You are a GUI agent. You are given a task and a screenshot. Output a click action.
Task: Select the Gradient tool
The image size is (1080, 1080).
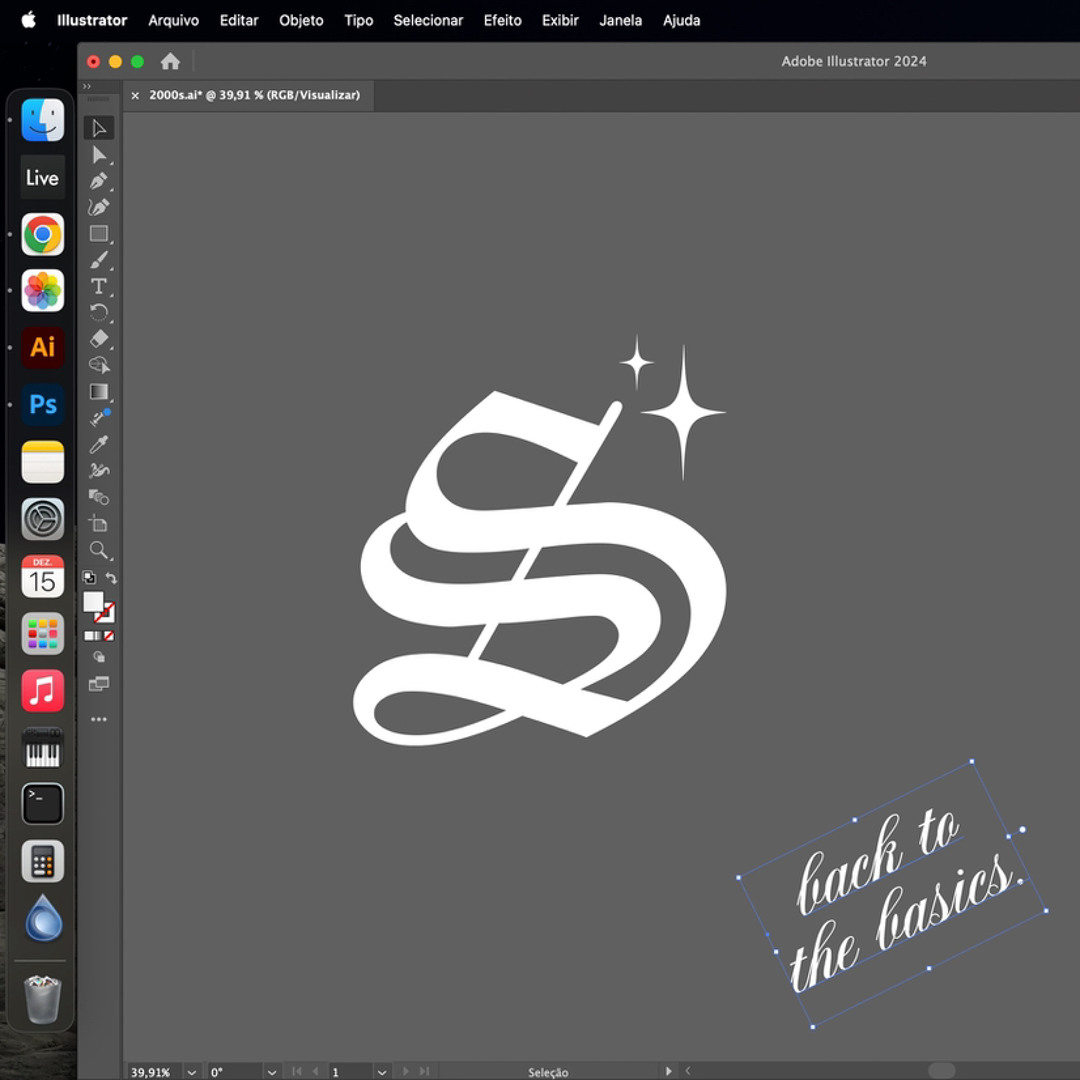tap(98, 392)
